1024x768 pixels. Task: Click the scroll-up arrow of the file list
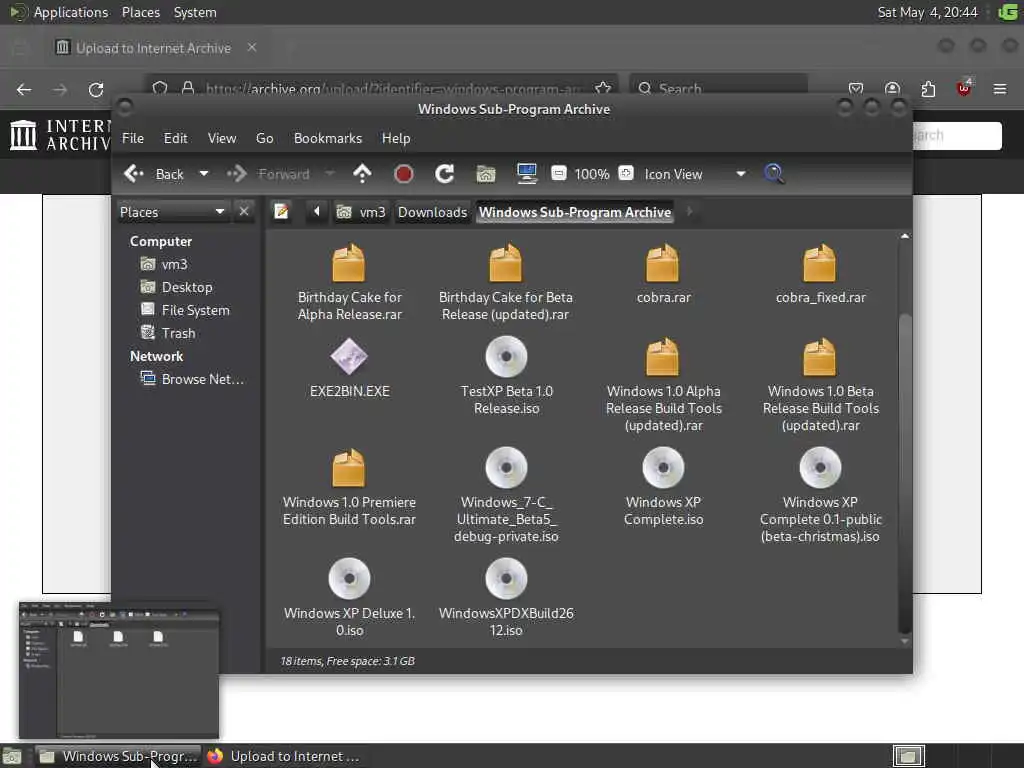point(904,236)
